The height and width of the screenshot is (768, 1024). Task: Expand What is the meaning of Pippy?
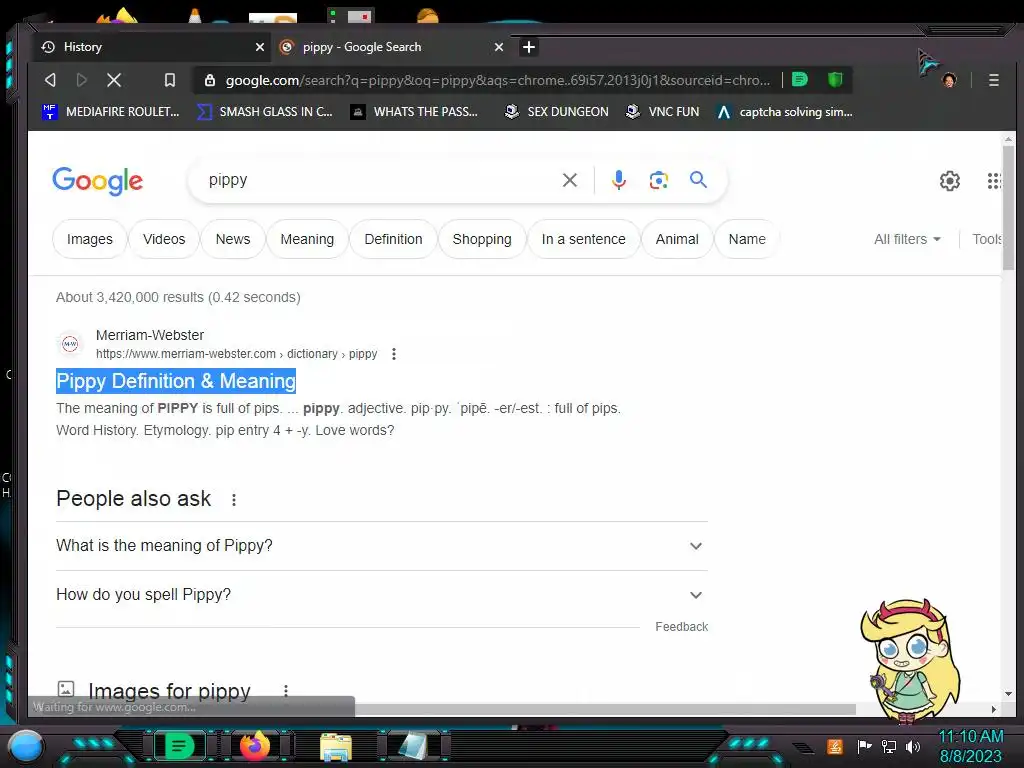pyautogui.click(x=381, y=546)
